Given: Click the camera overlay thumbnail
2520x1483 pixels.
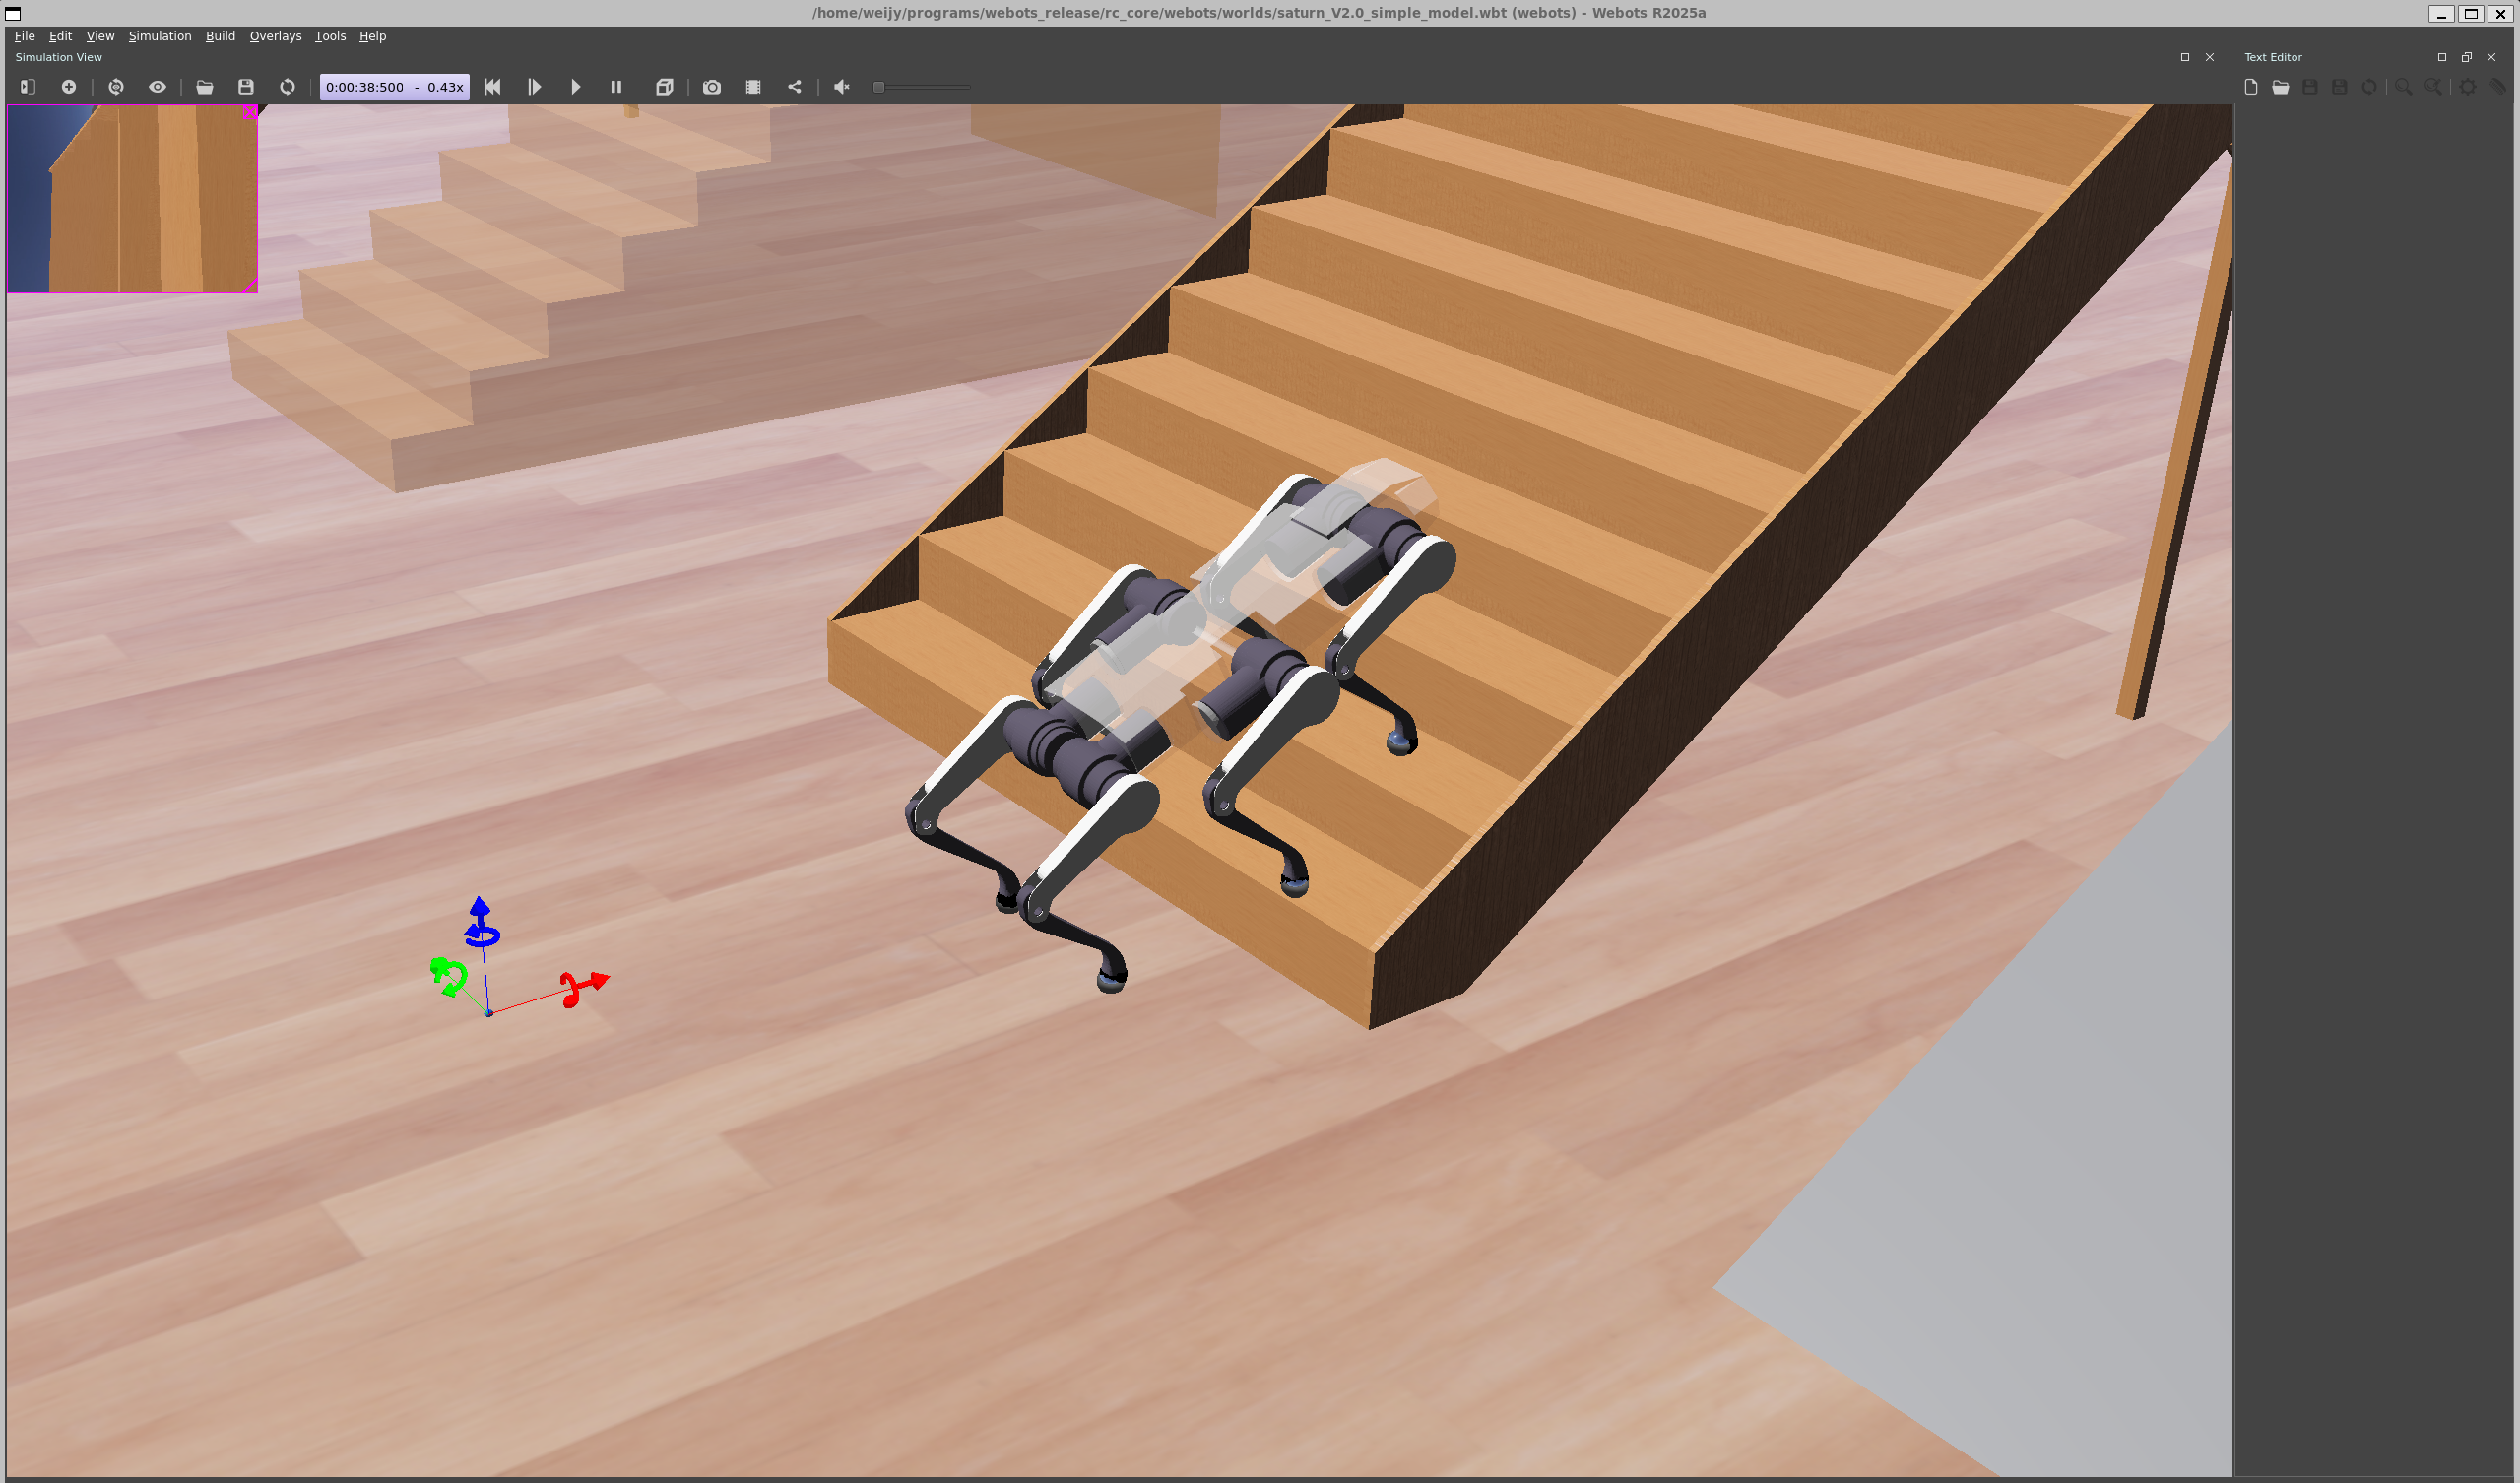Looking at the screenshot, I should point(132,199).
